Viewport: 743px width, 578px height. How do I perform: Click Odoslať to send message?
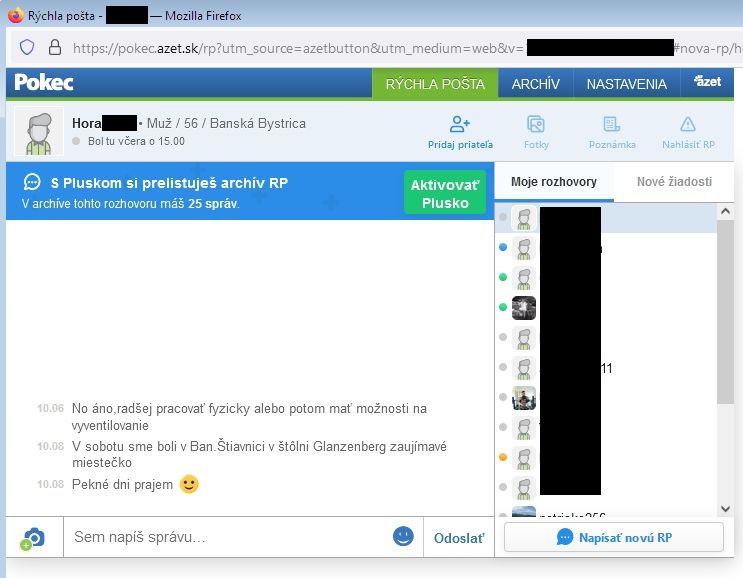click(x=459, y=538)
